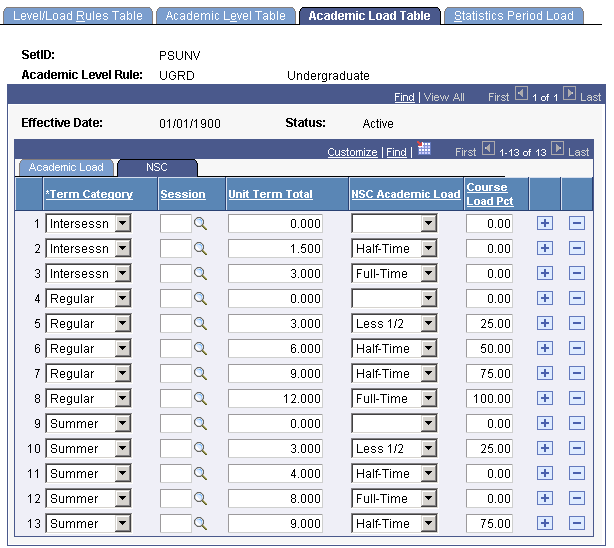Viewport: 614px width, 548px height.
Task: Sort by Course Load Pct column header
Action: pos(489,194)
